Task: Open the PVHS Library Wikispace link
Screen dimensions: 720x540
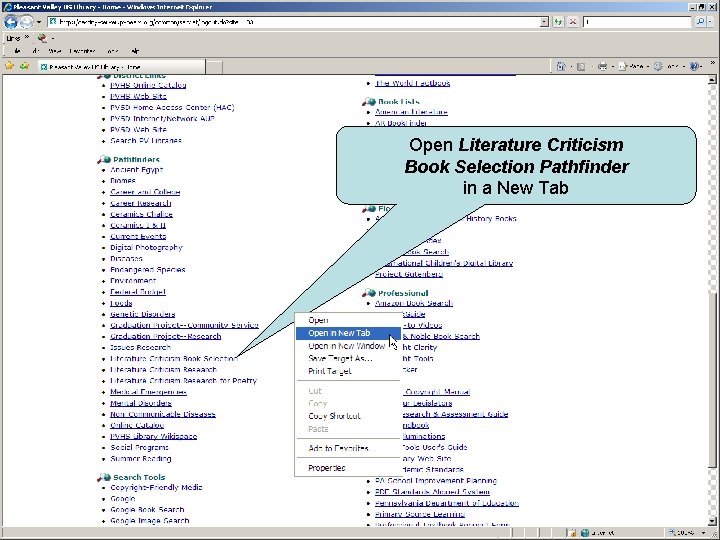Action: (x=153, y=436)
